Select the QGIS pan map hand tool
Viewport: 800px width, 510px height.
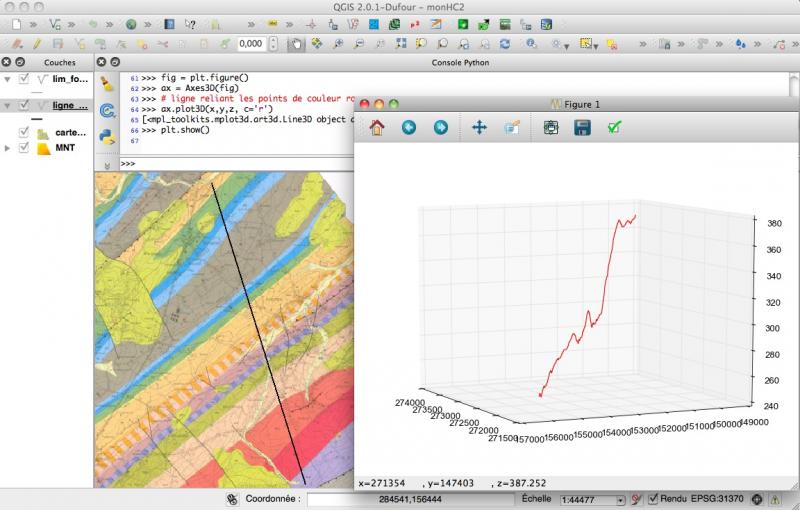click(x=295, y=44)
